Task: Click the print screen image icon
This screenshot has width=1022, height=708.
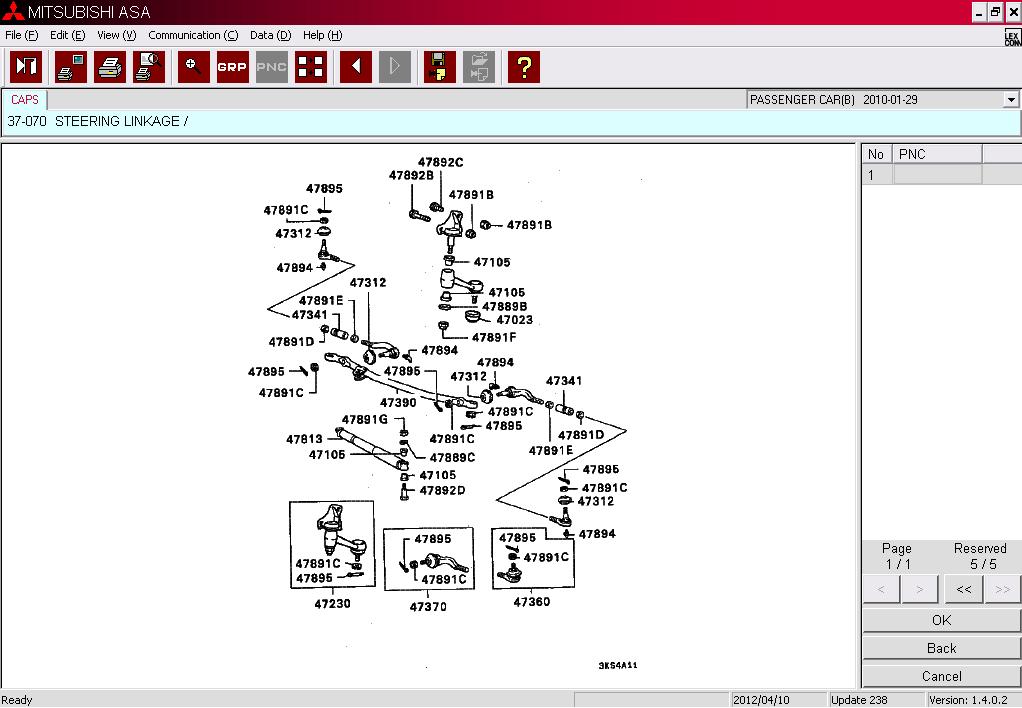Action: pyautogui.click(x=71, y=67)
